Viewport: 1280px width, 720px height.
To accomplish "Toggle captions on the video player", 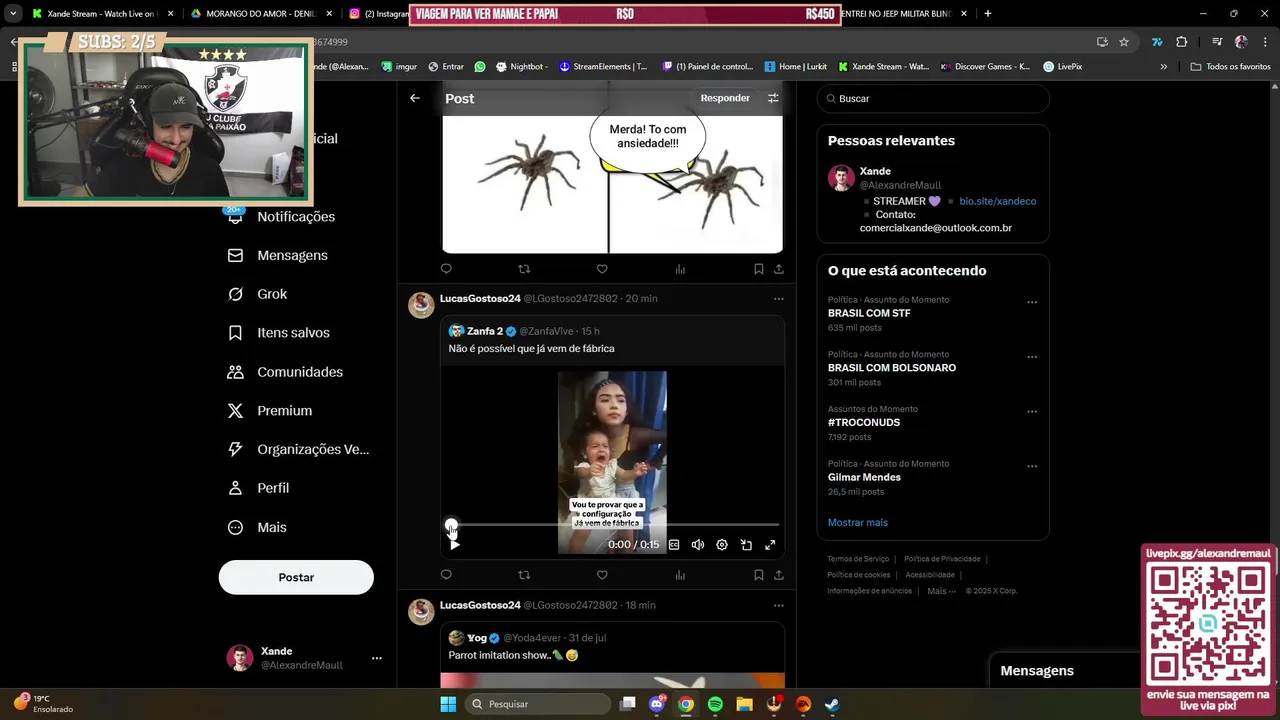I will [674, 545].
